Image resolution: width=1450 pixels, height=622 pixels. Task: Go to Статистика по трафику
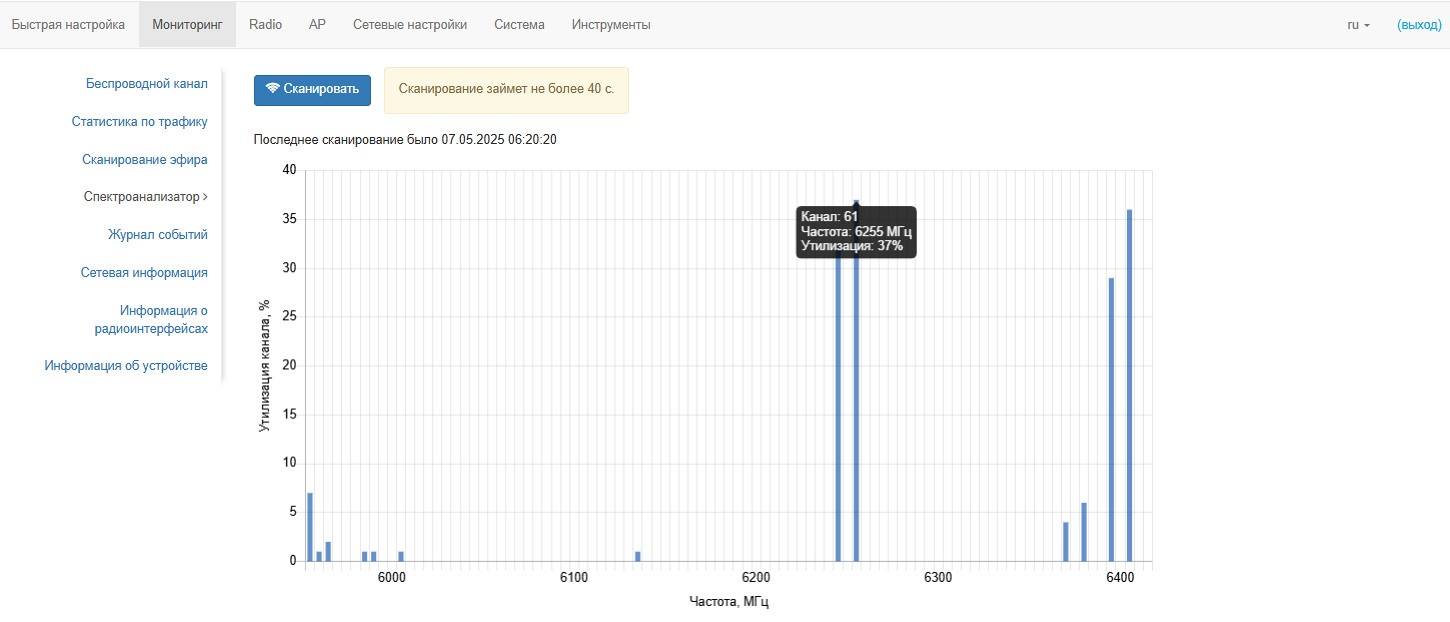(x=139, y=122)
